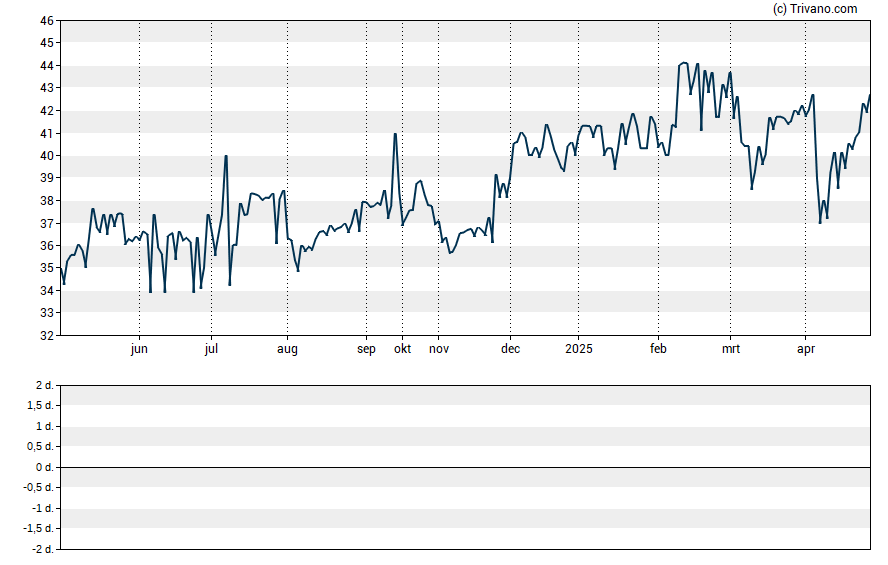The image size is (888, 565).
Task: Select the 'nov' month label
Action: 439,349
